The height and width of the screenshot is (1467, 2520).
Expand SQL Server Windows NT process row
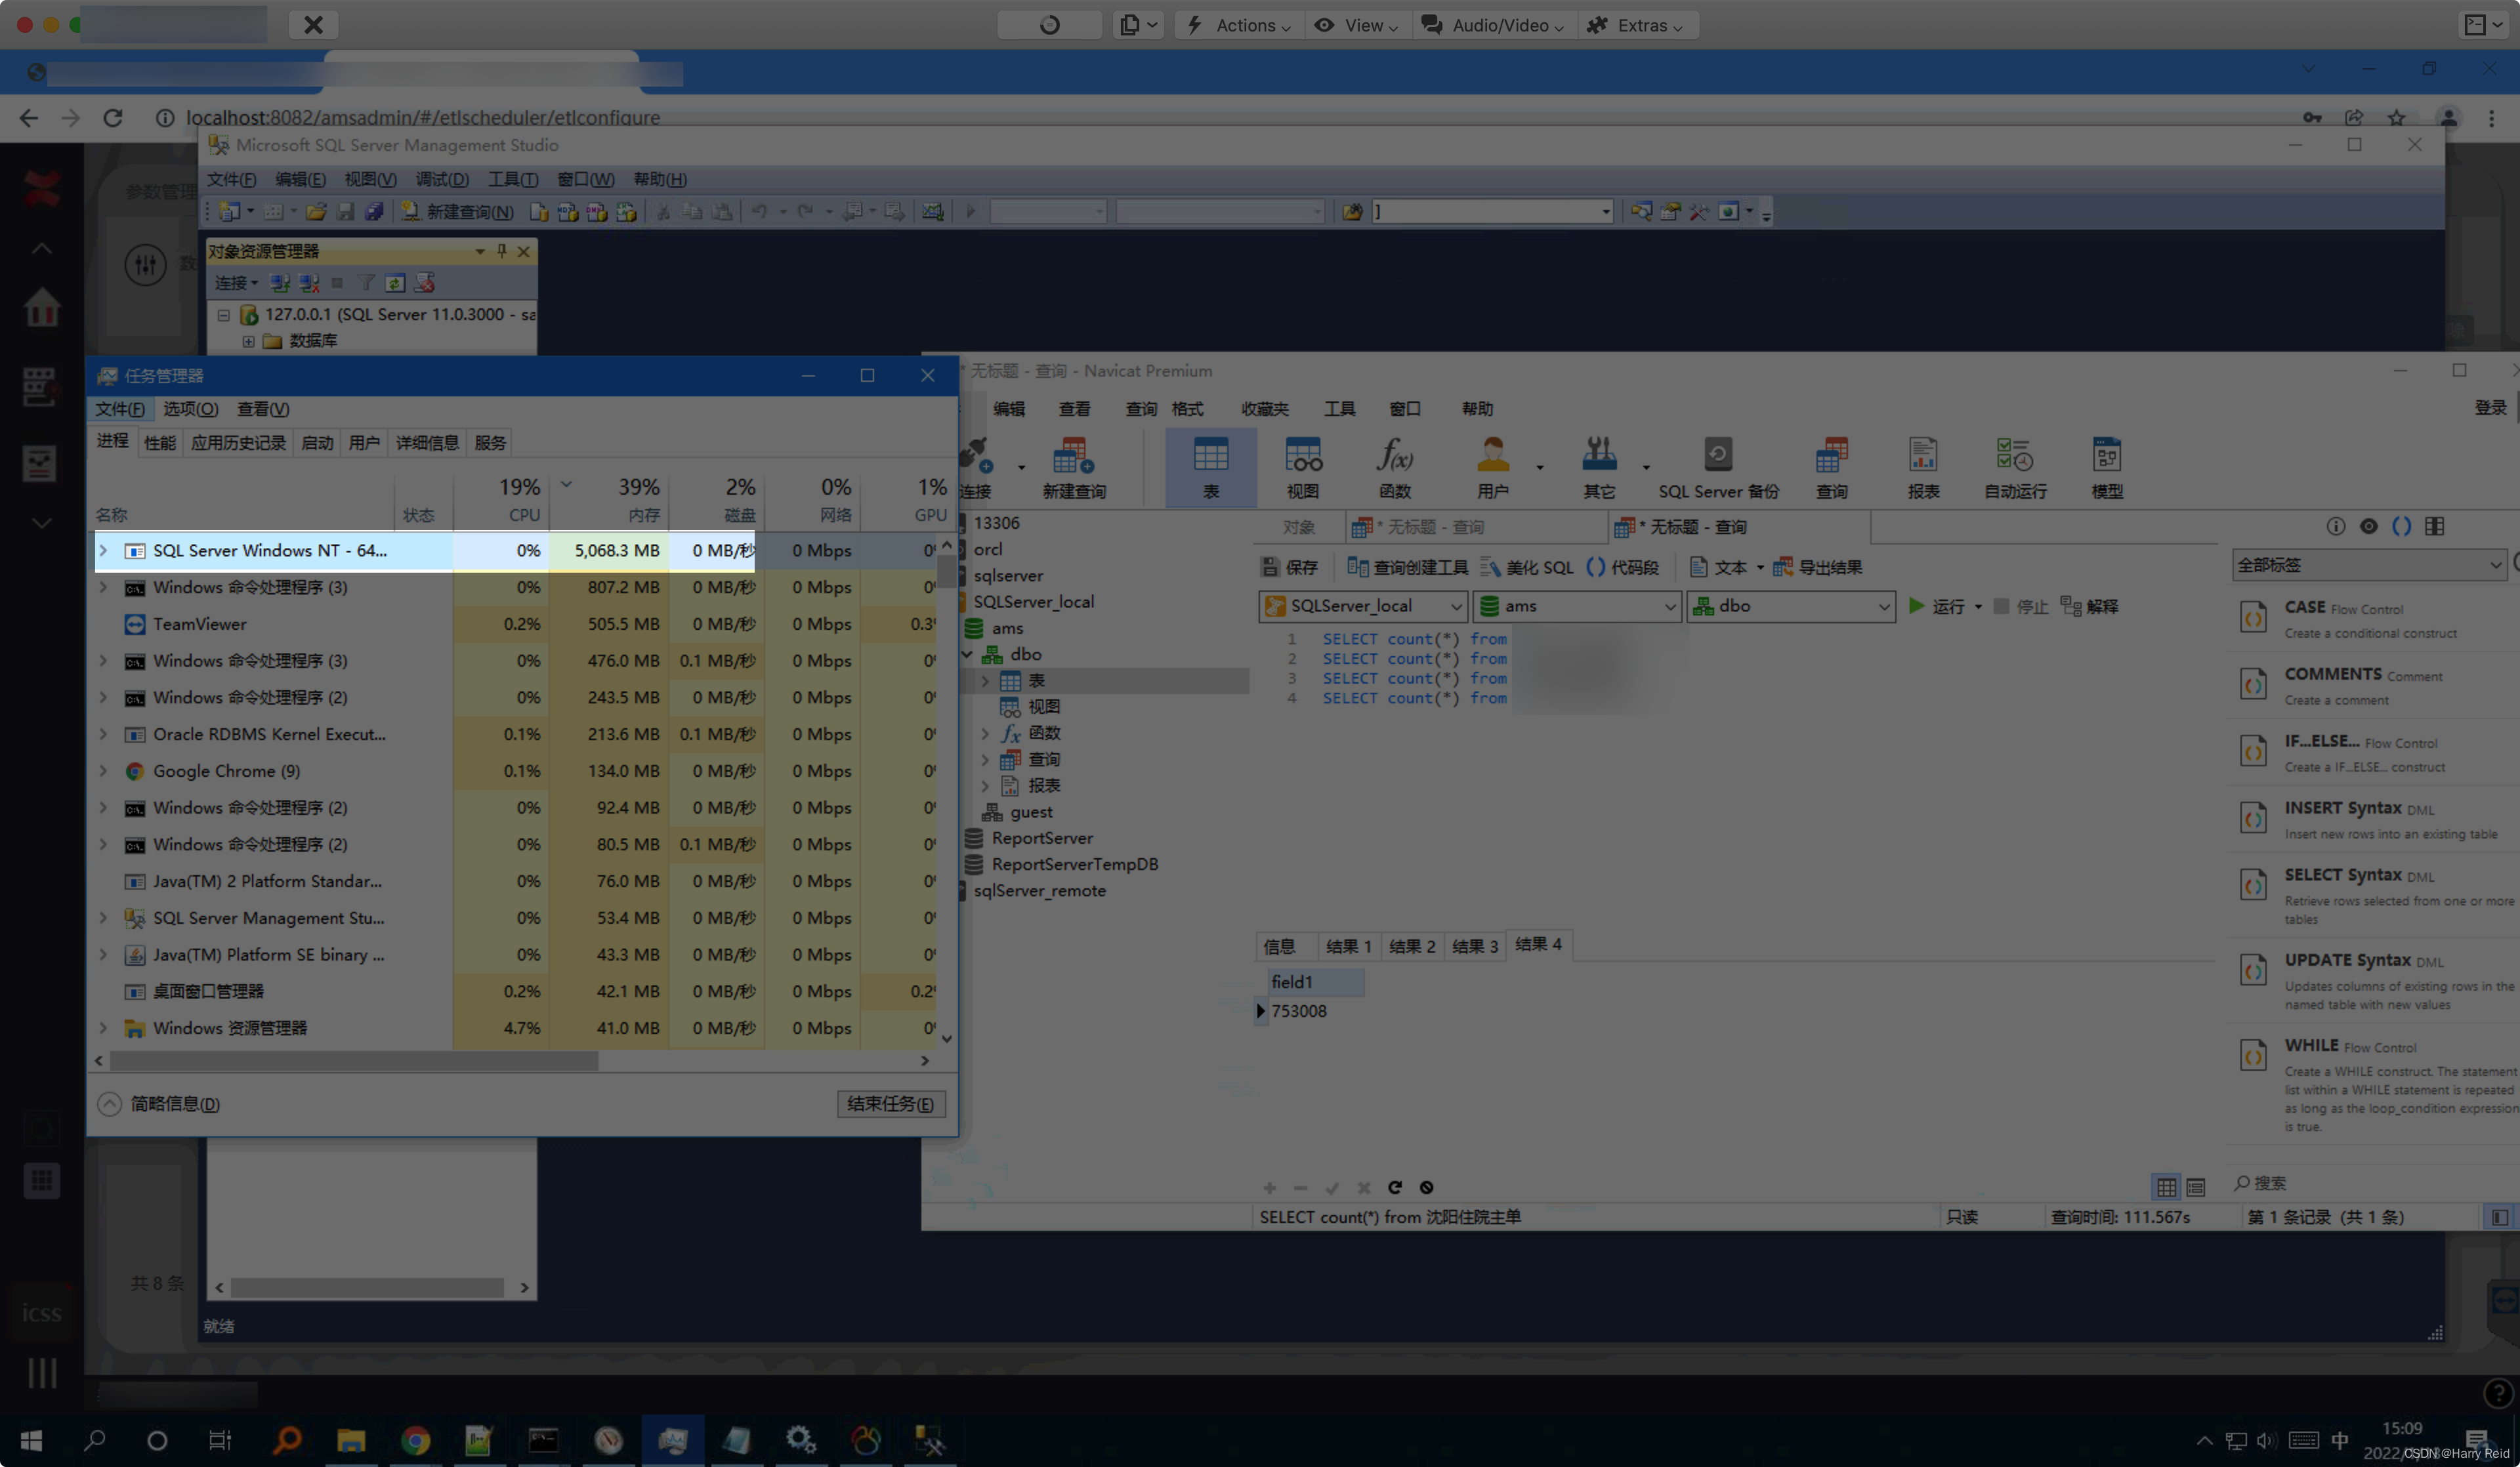[103, 550]
